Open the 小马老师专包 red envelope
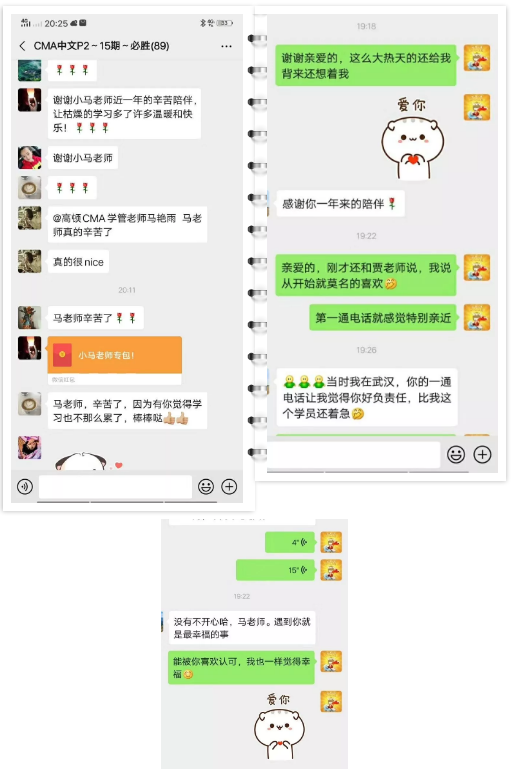 [x=114, y=355]
